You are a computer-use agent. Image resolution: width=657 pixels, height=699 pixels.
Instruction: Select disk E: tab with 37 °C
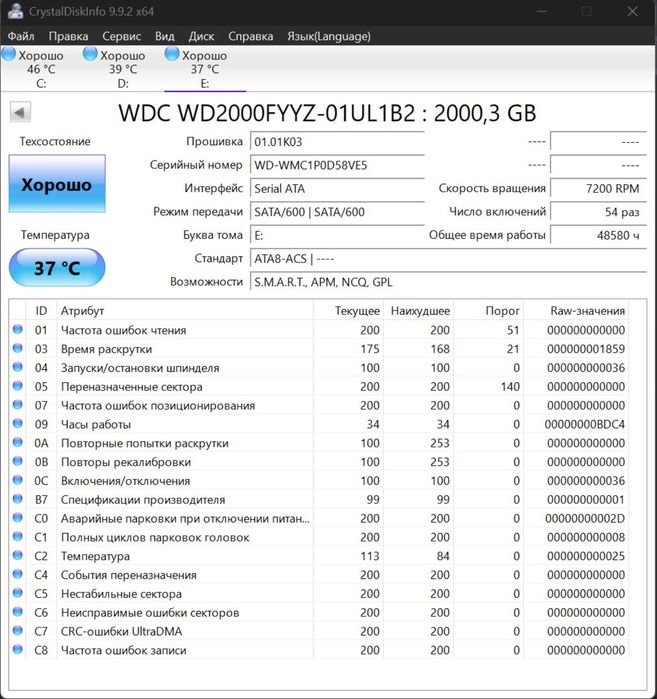coord(205,69)
